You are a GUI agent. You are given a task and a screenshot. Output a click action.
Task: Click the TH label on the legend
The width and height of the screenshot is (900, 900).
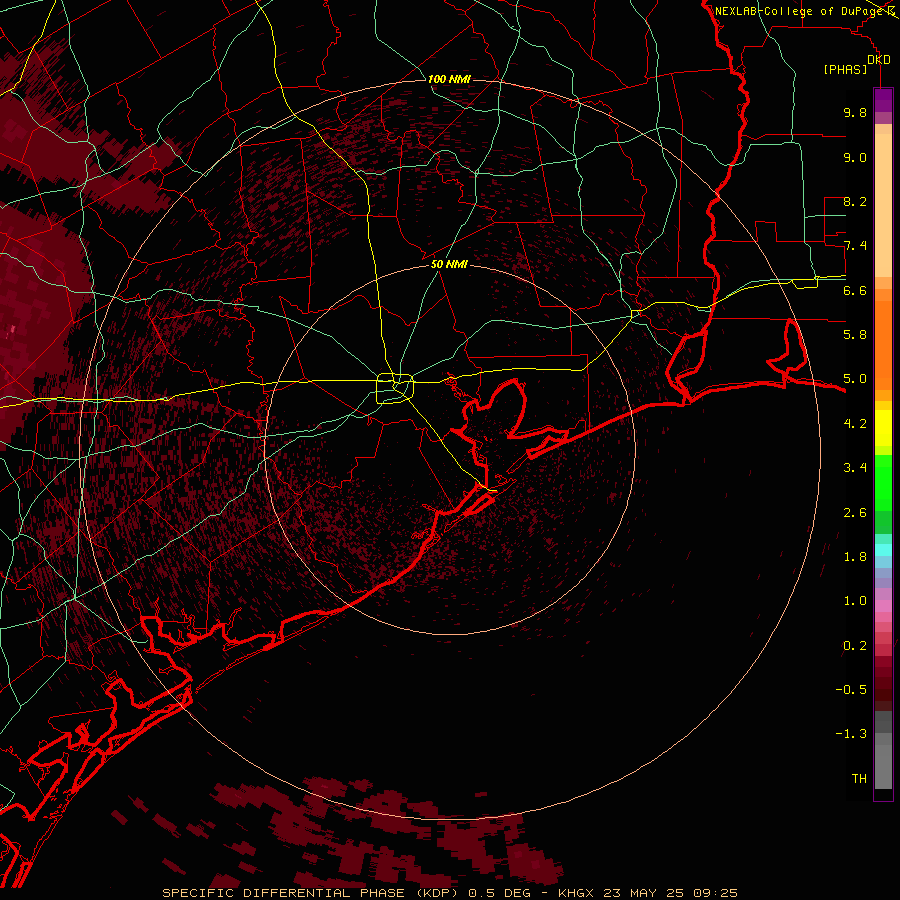coord(859,779)
